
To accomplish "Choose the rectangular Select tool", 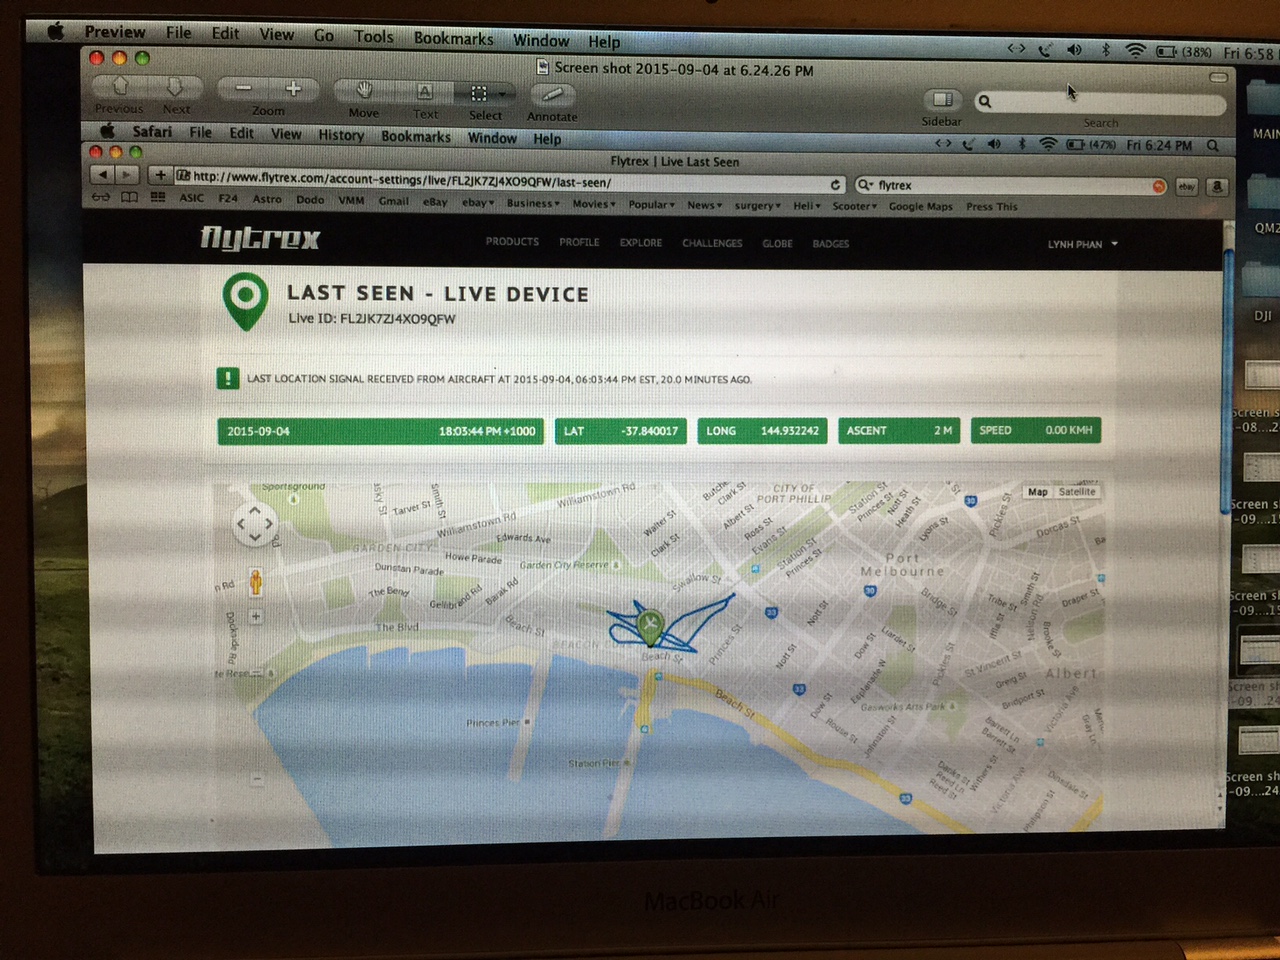I will (x=478, y=93).
